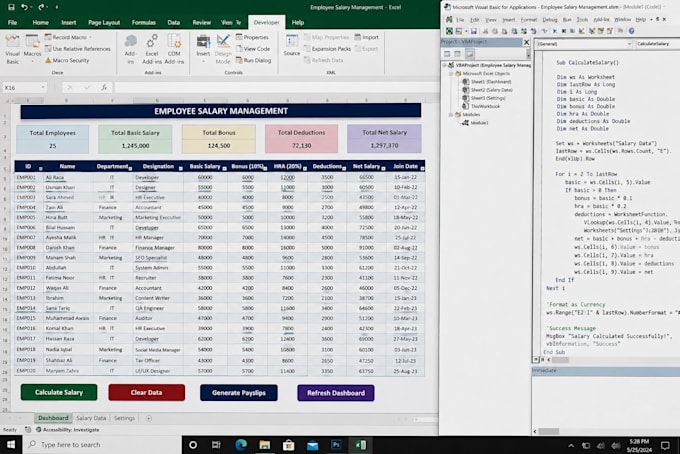Click the blue Run Sub play icon
Viewport: 680px width, 454px height.
point(555,31)
